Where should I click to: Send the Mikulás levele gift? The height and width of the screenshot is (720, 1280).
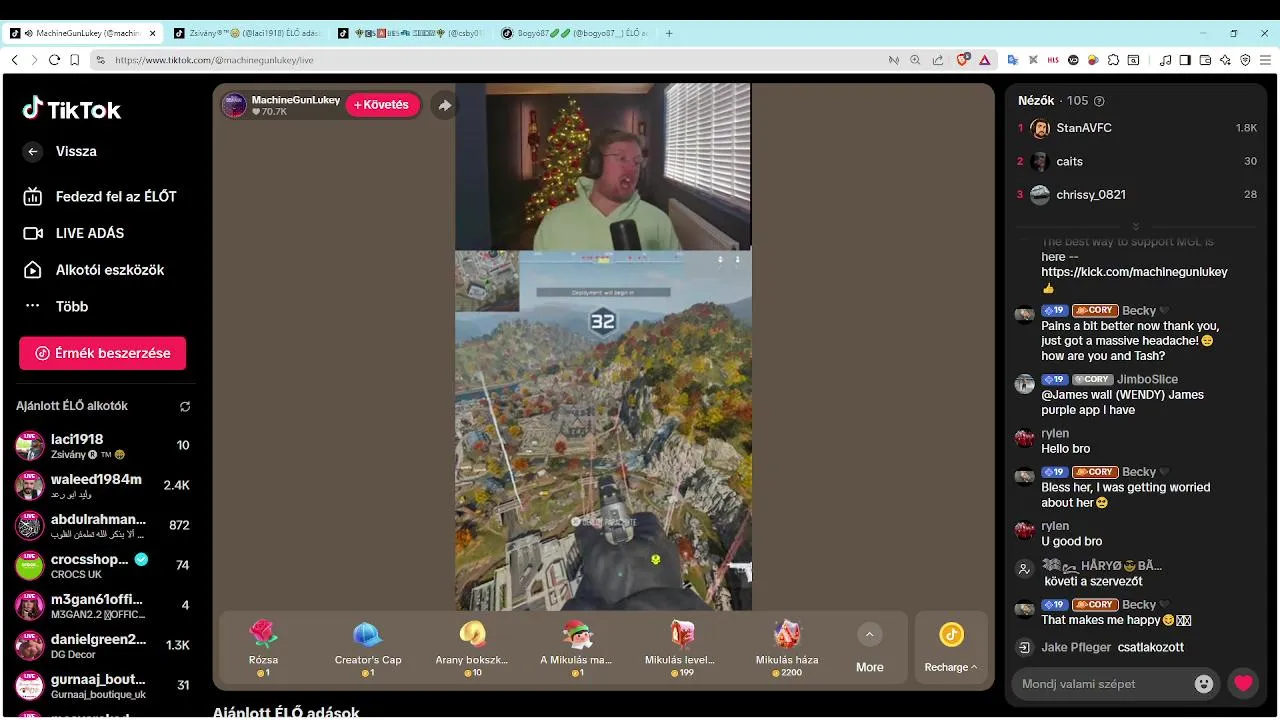681,647
